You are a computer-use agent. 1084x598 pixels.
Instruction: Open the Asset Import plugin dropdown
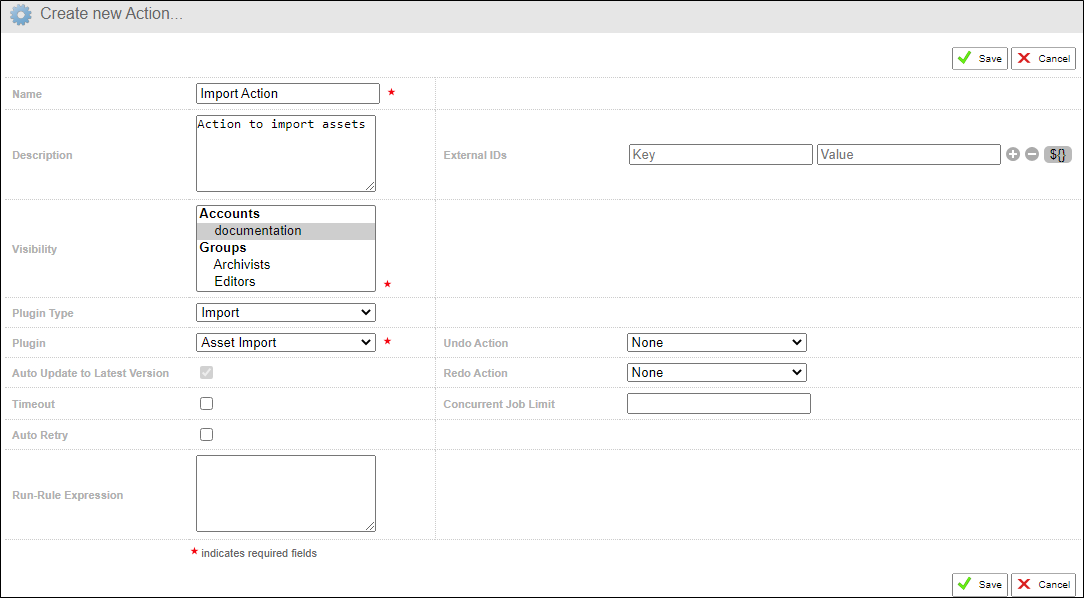click(285, 342)
